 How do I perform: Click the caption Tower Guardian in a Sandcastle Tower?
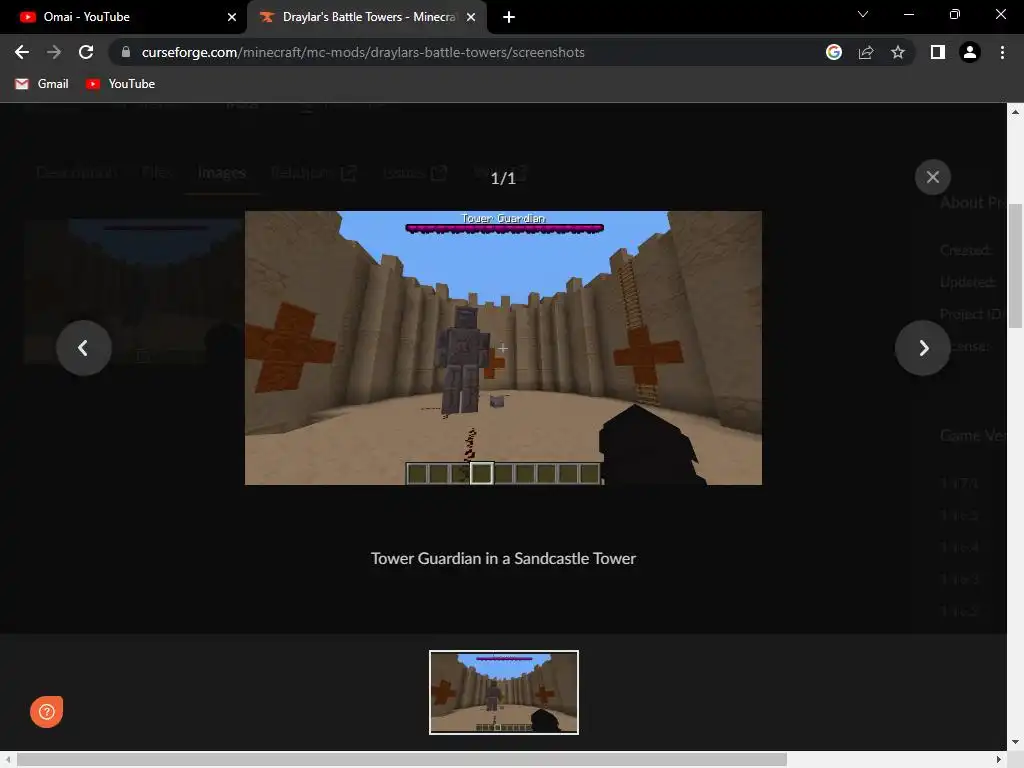coord(504,558)
